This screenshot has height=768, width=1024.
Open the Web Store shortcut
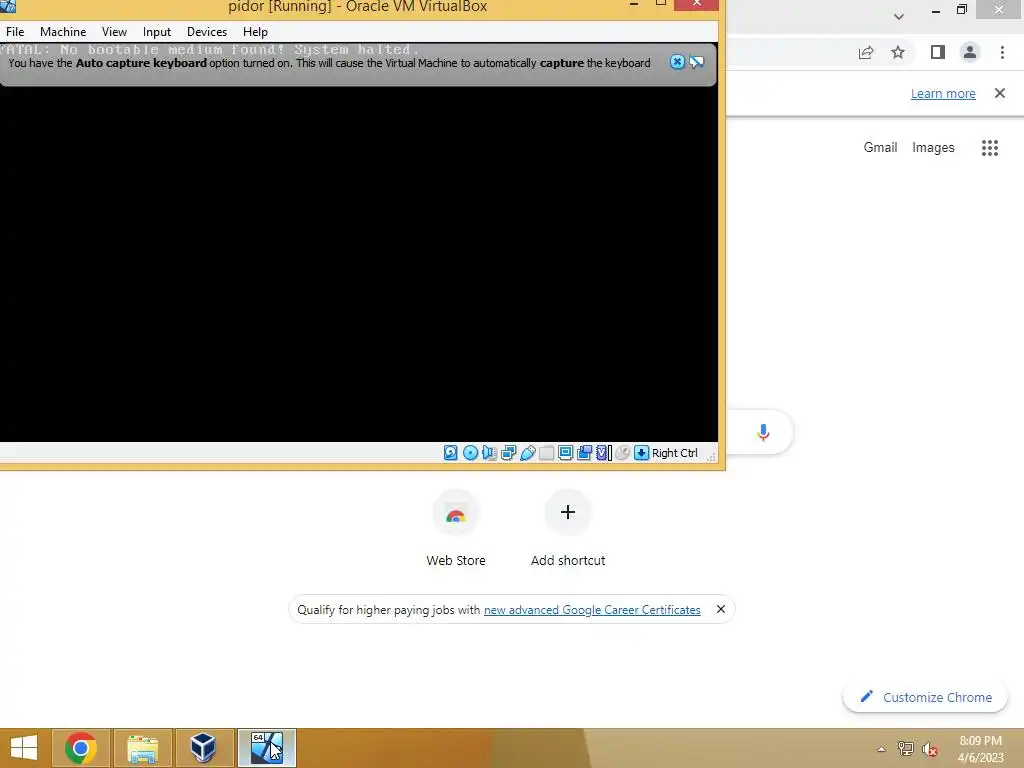pyautogui.click(x=456, y=528)
